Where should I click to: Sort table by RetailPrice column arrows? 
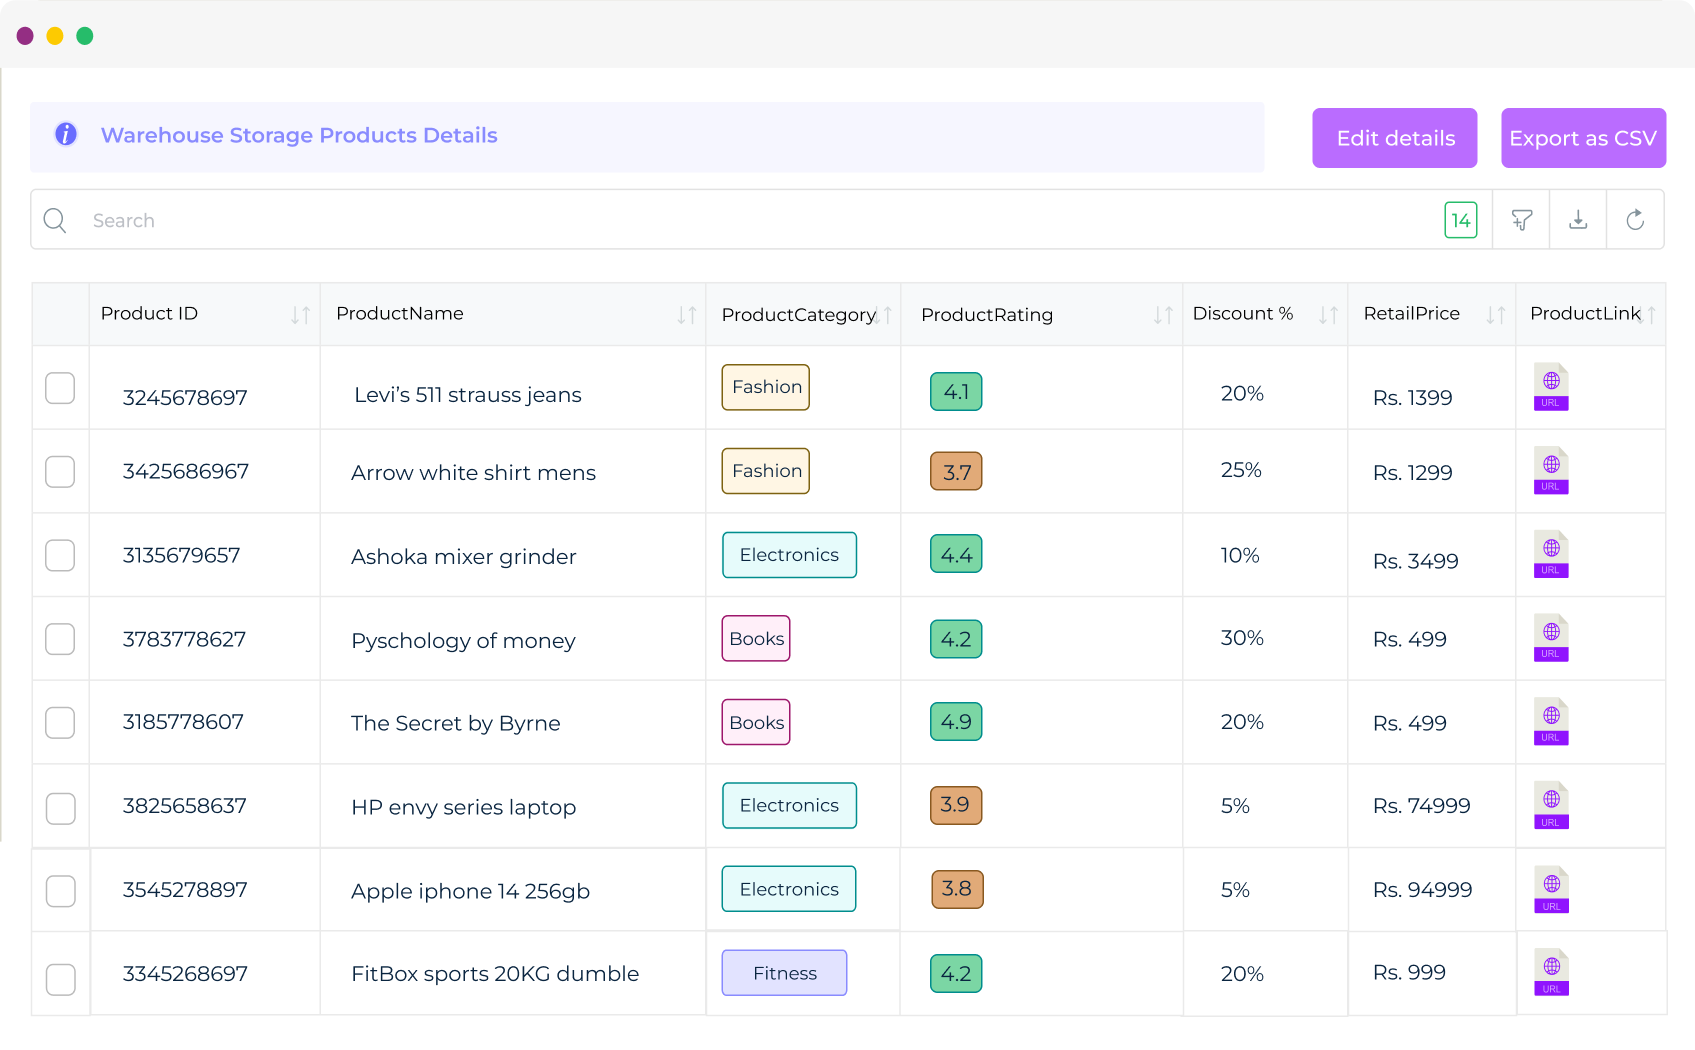[1494, 314]
